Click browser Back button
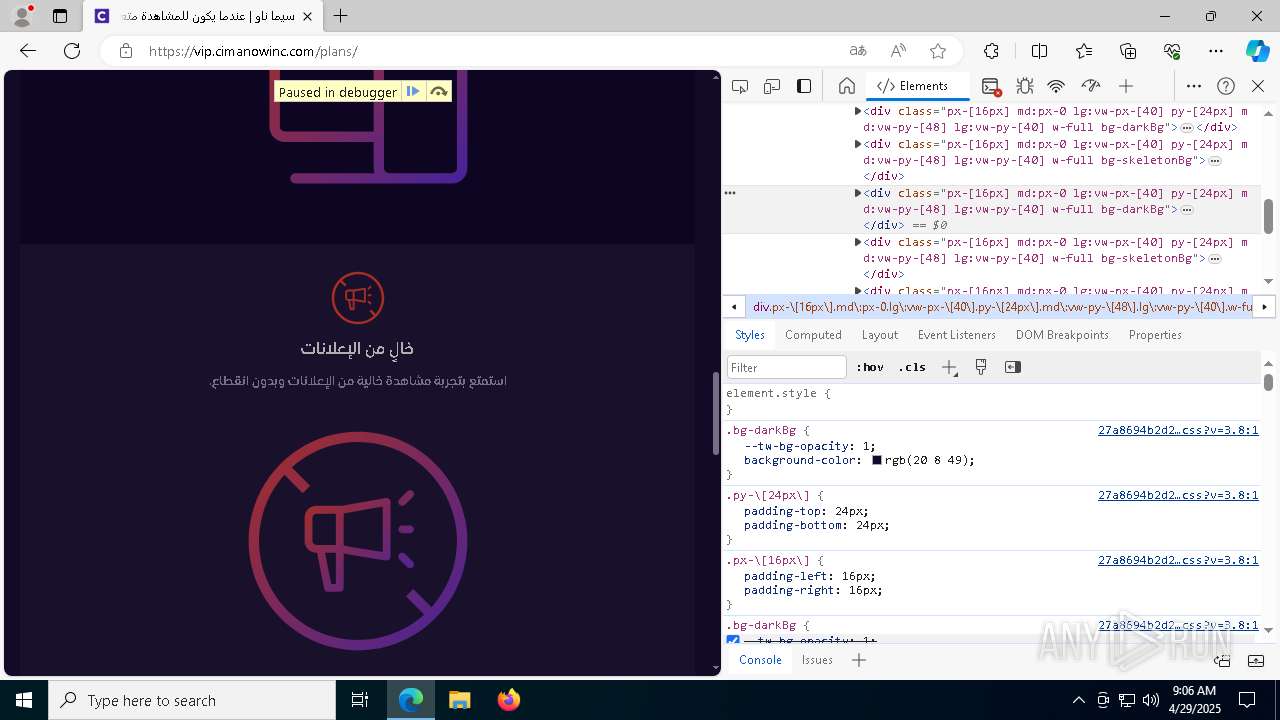Image resolution: width=1280 pixels, height=720 pixels. click(28, 51)
